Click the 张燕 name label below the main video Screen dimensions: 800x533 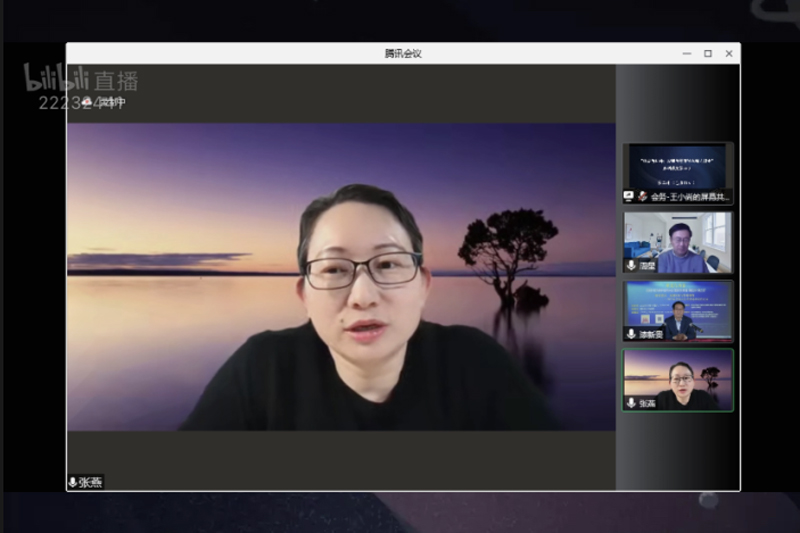(x=91, y=482)
